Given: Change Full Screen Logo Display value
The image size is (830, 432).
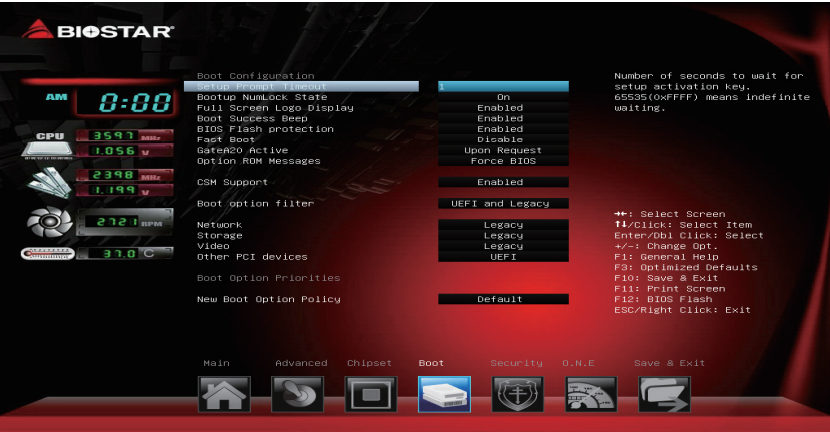Looking at the screenshot, I should click(x=503, y=107).
